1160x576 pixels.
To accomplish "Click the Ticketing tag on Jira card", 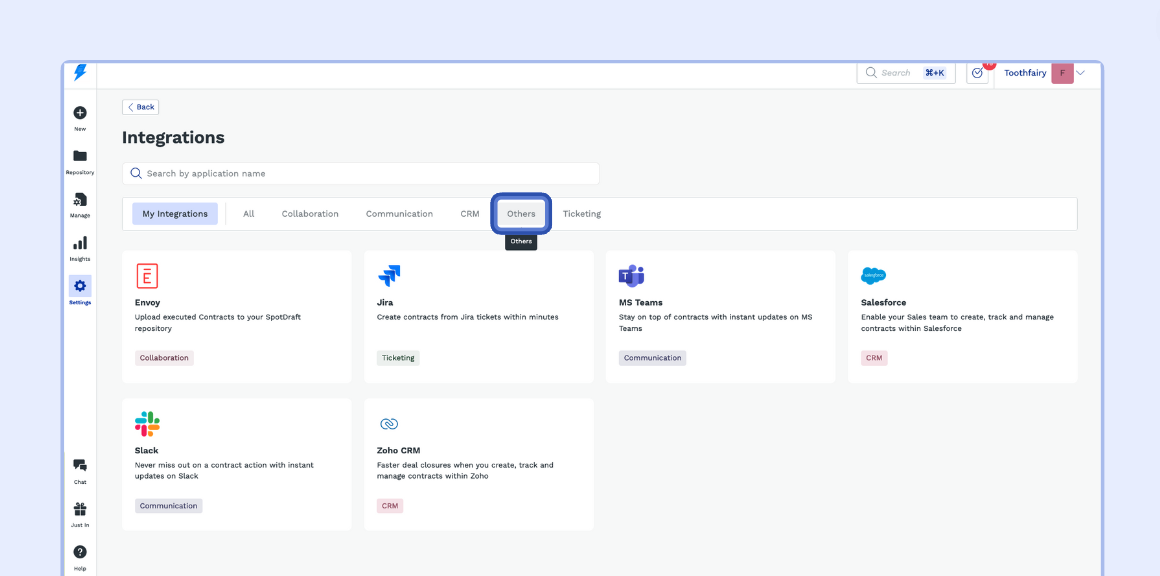I will click(398, 358).
